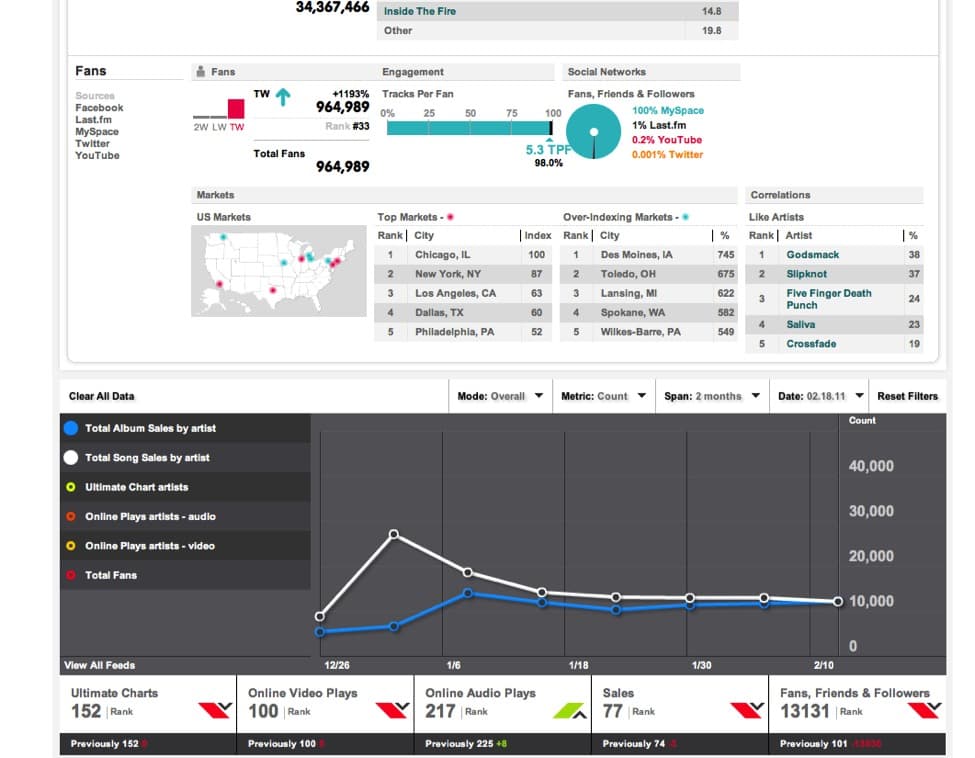The height and width of the screenshot is (758, 975).
Task: Click the 100% MySpace legend entry
Action: coord(668,110)
